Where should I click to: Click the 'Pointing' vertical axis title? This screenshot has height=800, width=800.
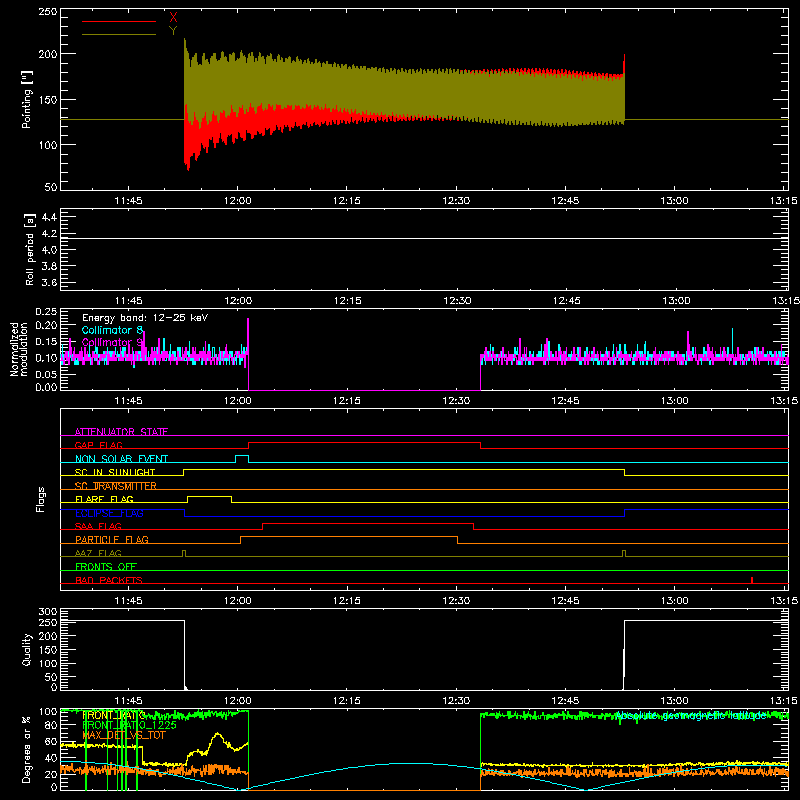coord(27,99)
